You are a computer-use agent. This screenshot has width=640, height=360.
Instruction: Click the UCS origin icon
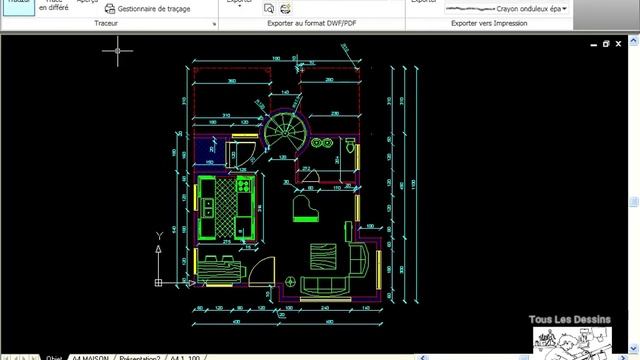pos(158,282)
